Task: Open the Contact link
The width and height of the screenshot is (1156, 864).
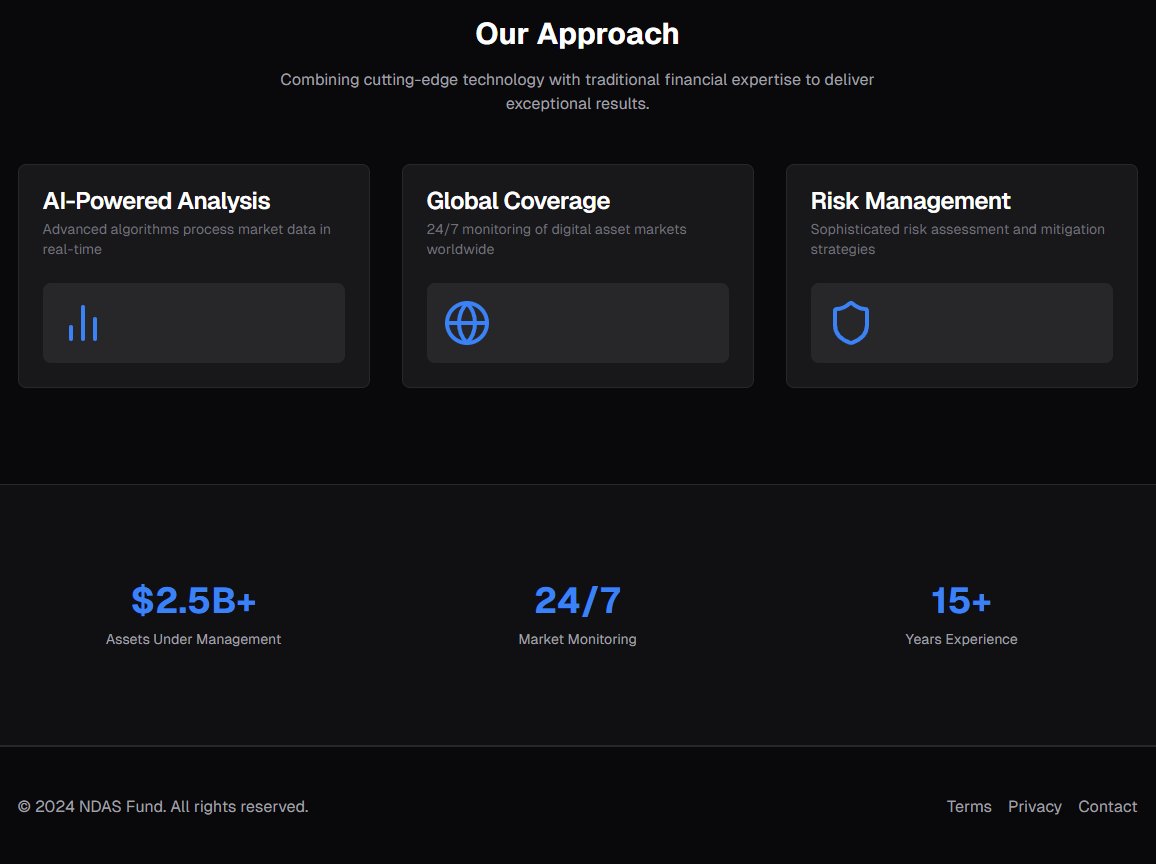Action: tap(1107, 806)
